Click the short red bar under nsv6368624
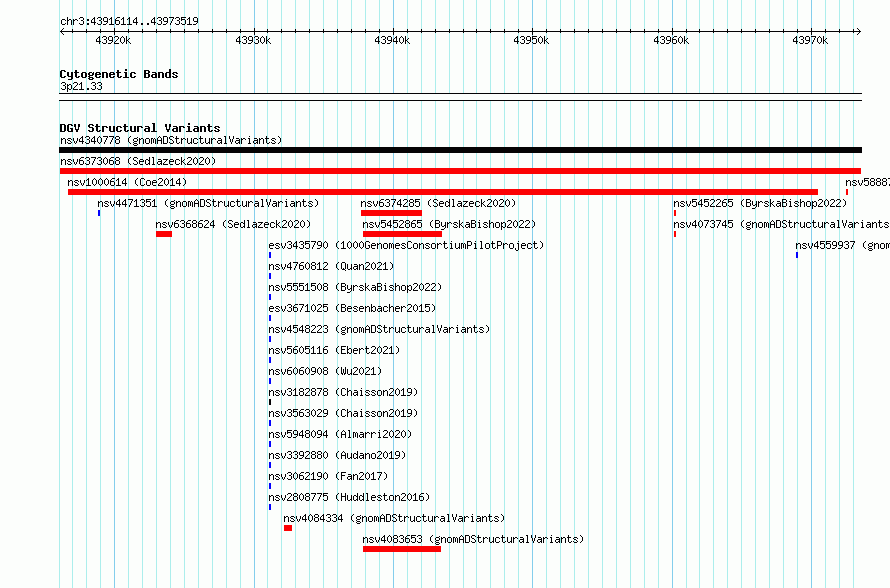The image size is (890, 588). click(164, 234)
